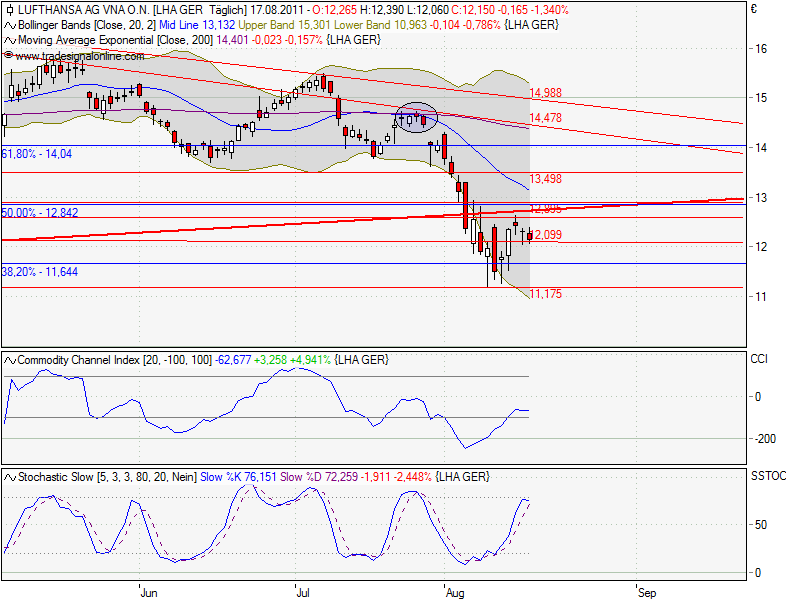This screenshot has height=600, width=800.
Task: Click the euro symbol on the price axis
Action: [x=756, y=11]
